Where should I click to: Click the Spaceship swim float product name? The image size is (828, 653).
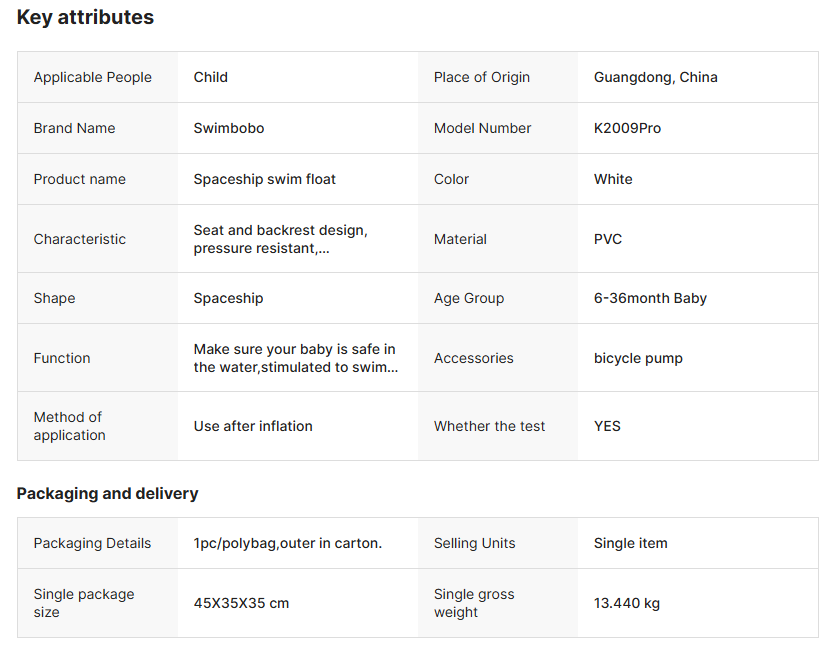[264, 179]
